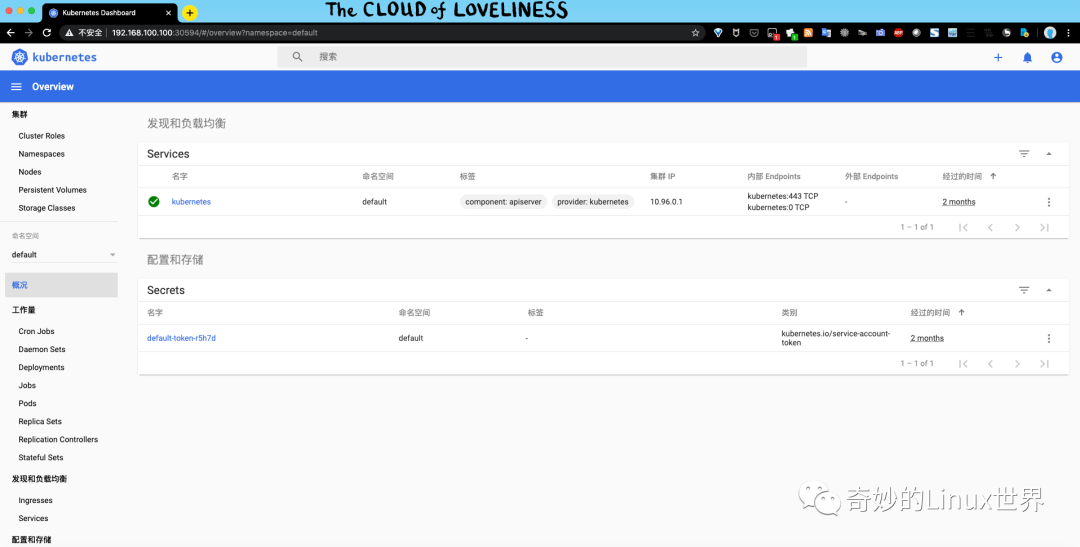Go to next page in Secrets table

pyautogui.click(x=1017, y=364)
